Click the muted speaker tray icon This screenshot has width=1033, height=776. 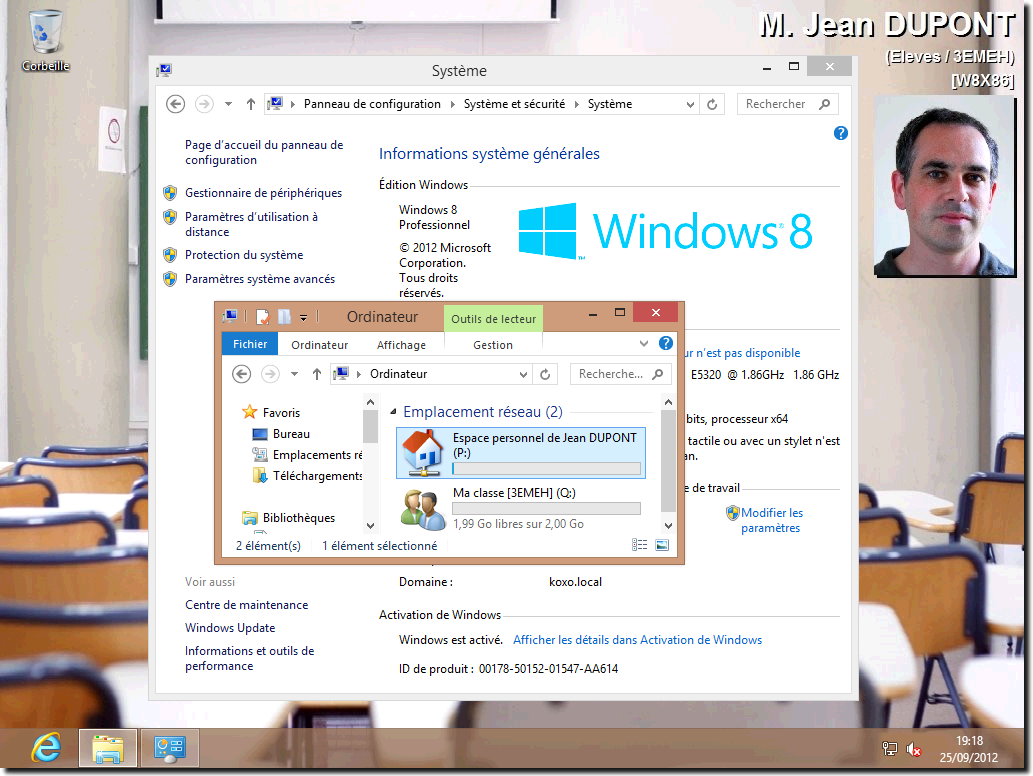click(913, 749)
